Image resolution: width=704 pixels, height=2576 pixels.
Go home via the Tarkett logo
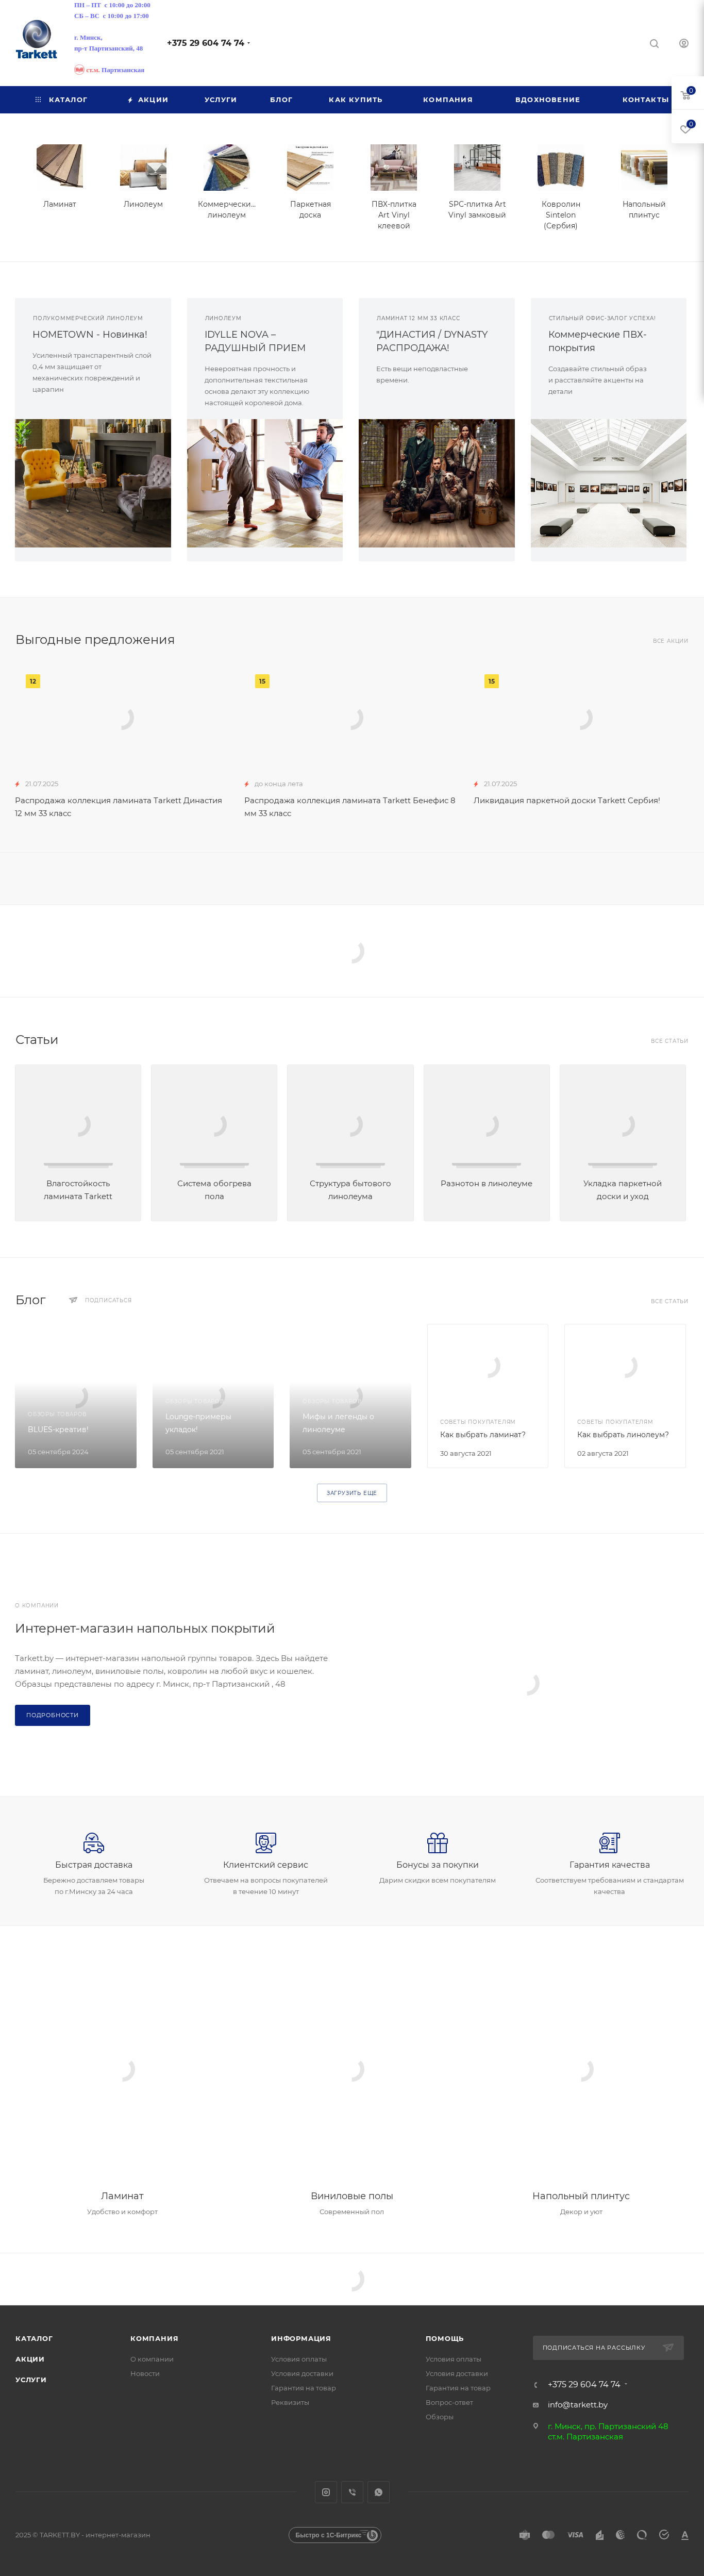tap(37, 40)
